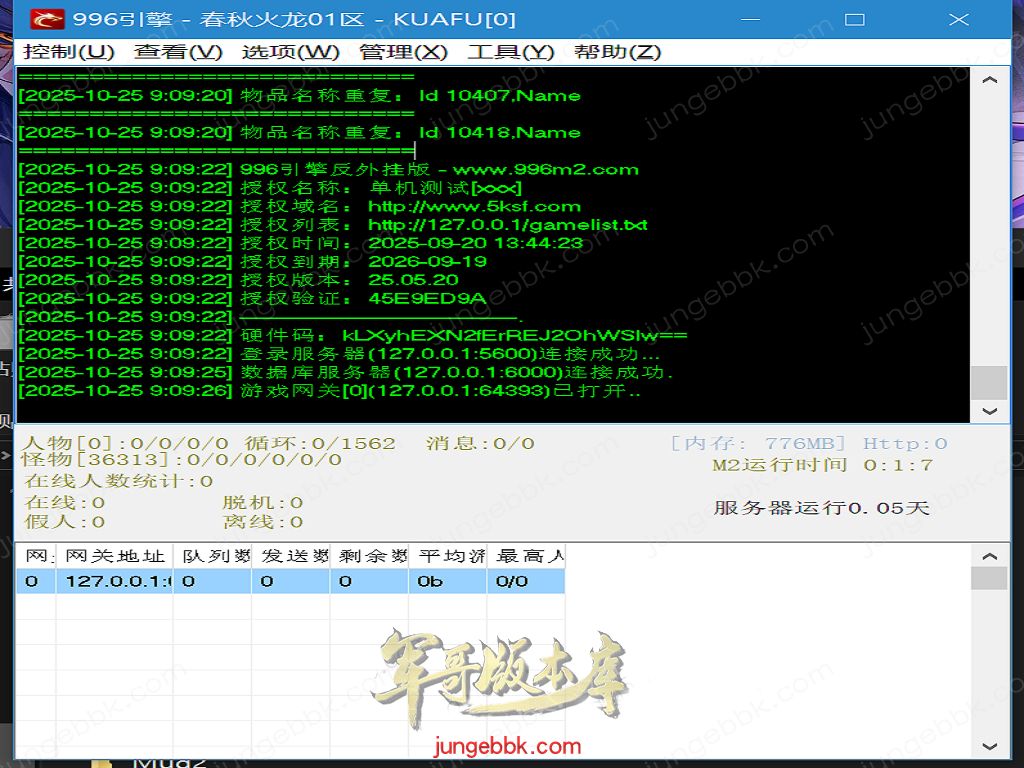This screenshot has width=1024, height=768.
Task: Open the 选项(W) menu
Action: pyautogui.click(x=290, y=52)
